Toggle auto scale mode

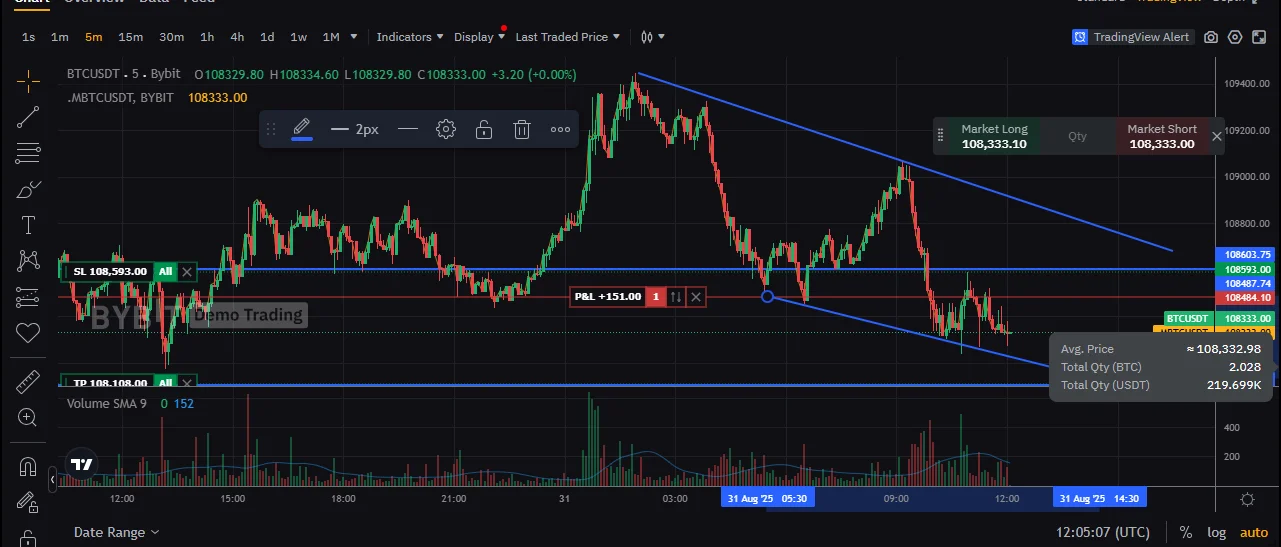pos(1253,532)
